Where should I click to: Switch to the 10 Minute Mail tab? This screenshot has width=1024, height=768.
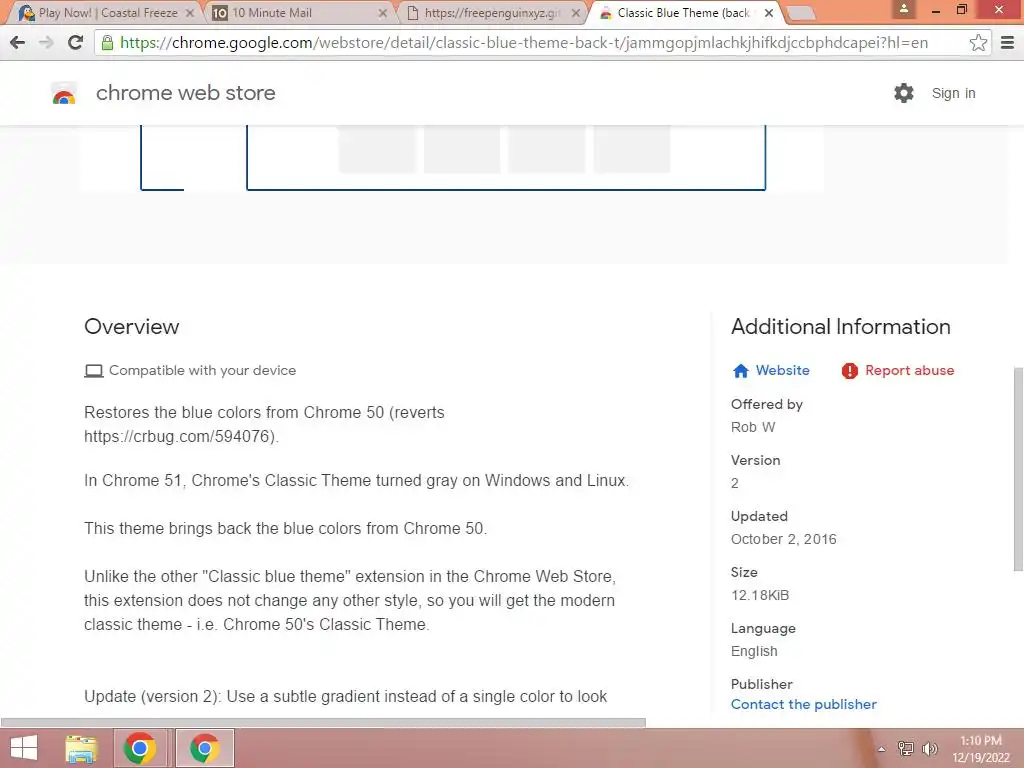(x=297, y=13)
